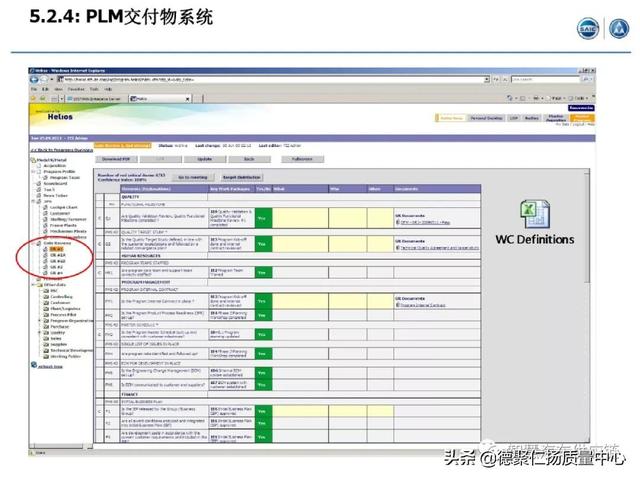Screen dimensions: 640x480
Task: Collapse the Other data folder node
Action: (34, 285)
